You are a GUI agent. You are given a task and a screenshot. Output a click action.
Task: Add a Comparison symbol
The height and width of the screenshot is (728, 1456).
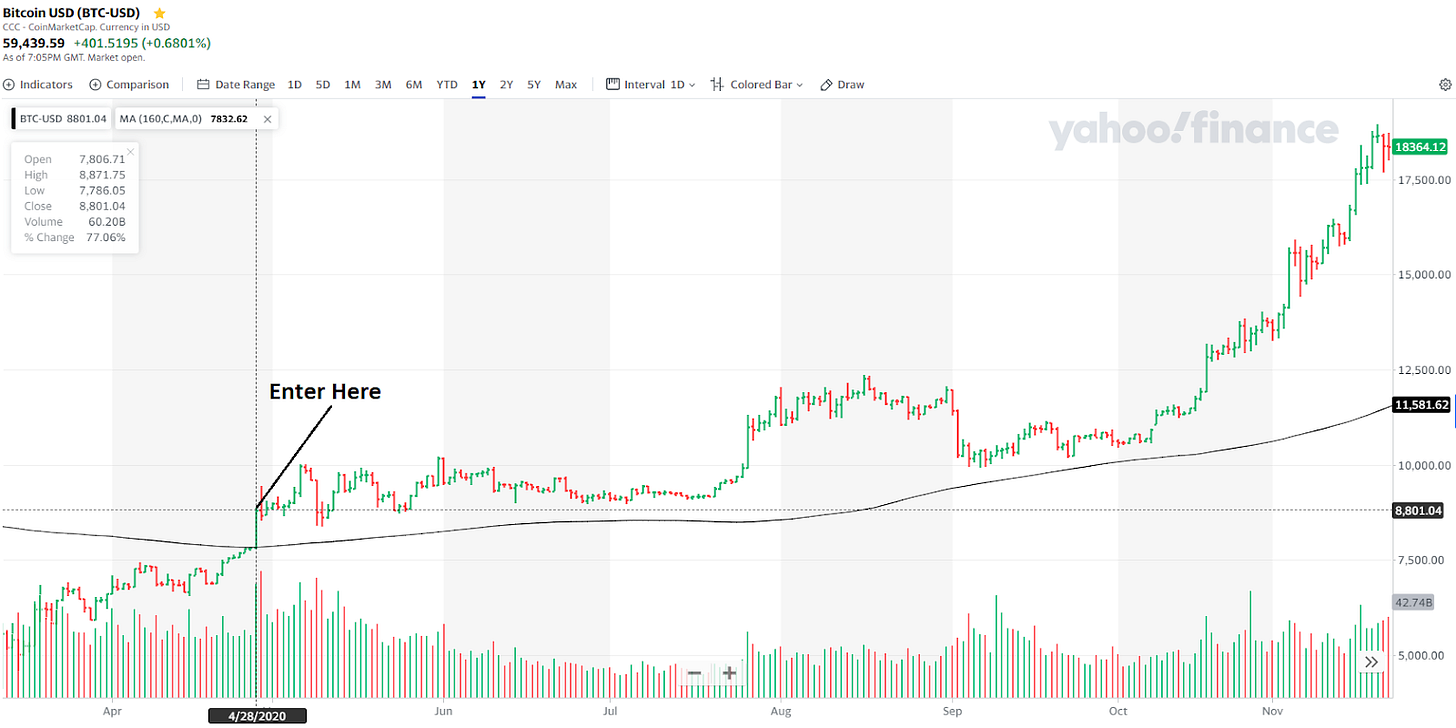tap(129, 85)
